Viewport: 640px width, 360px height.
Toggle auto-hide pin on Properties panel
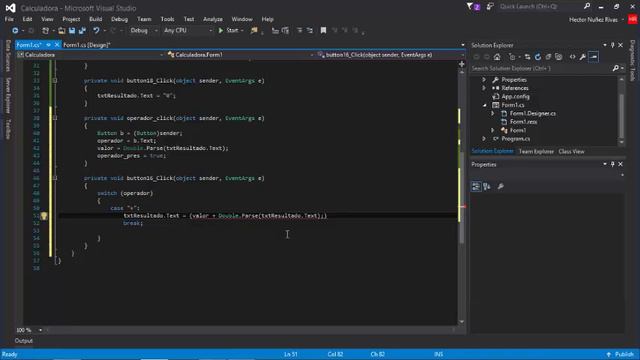point(613,164)
